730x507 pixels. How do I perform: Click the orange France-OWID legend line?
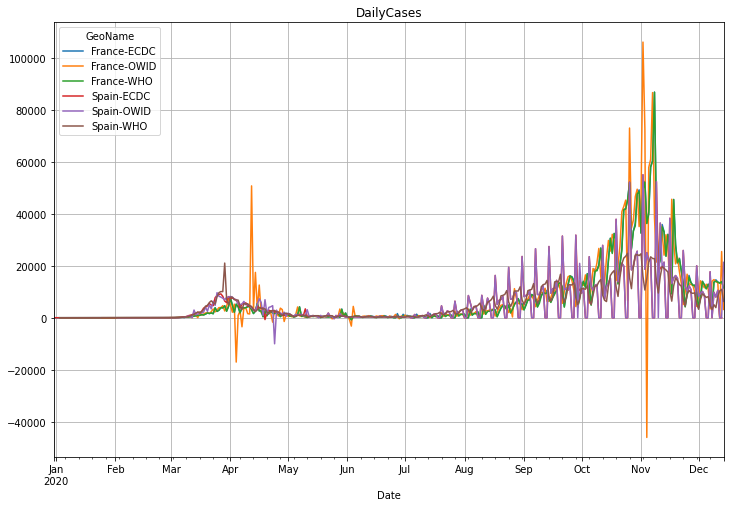73,66
